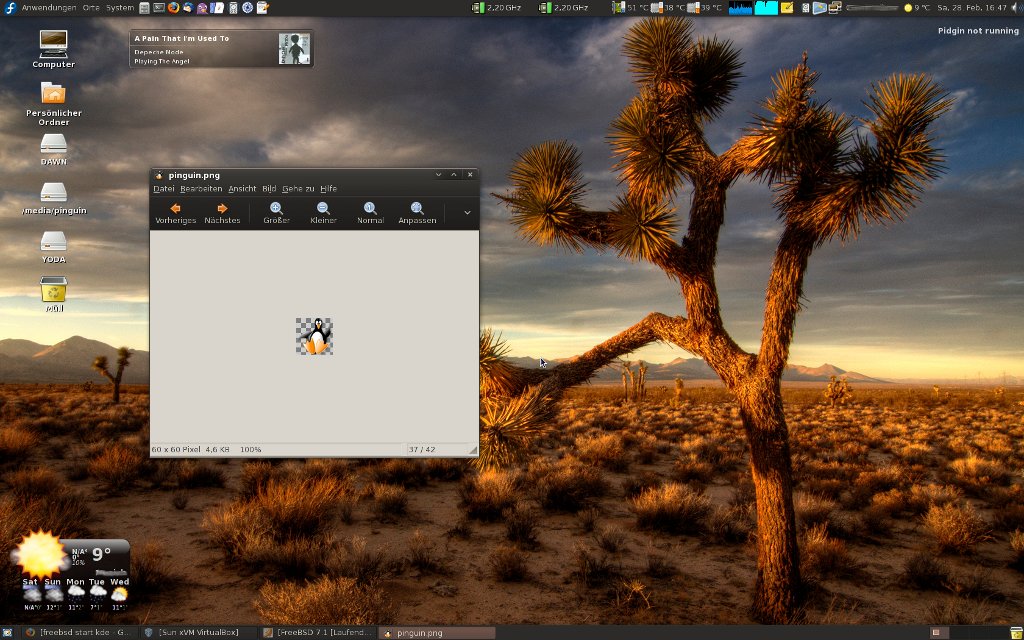Zoom out with the Kleiner icon
Viewport: 1024px width, 640px height.
(323, 212)
